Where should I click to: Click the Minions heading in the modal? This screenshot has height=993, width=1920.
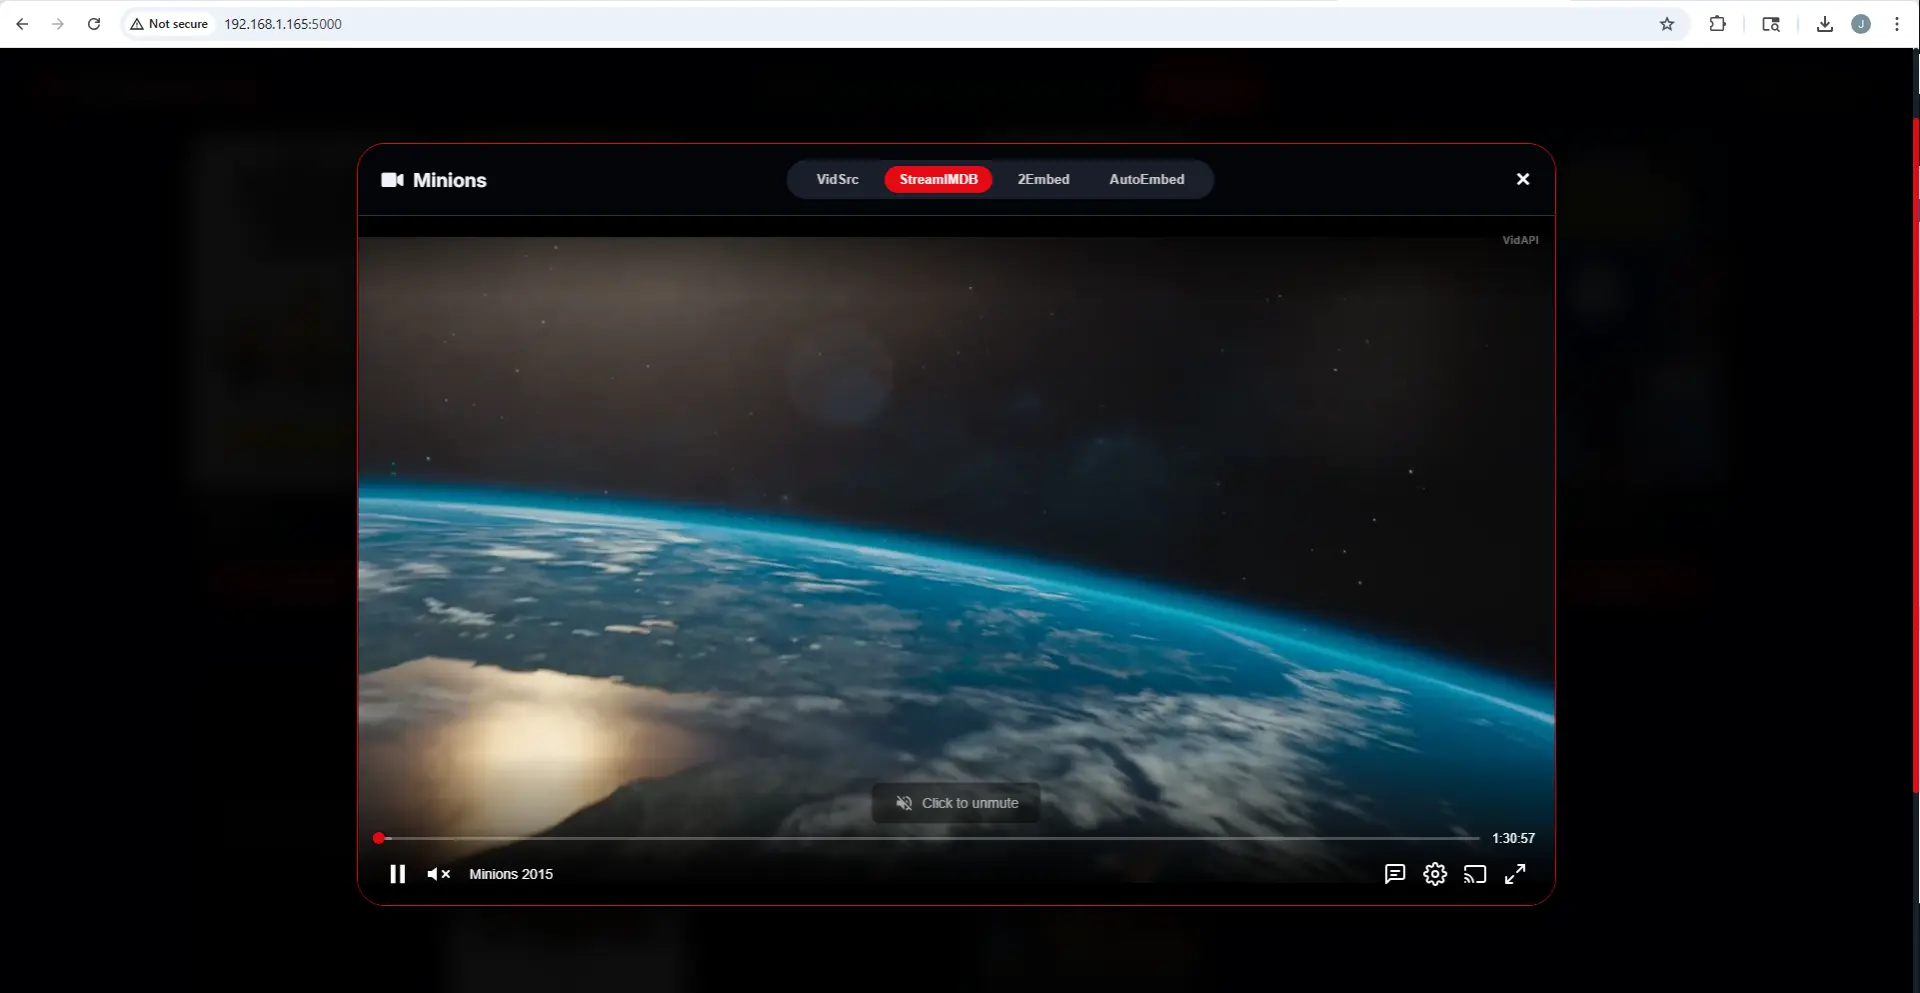[450, 180]
